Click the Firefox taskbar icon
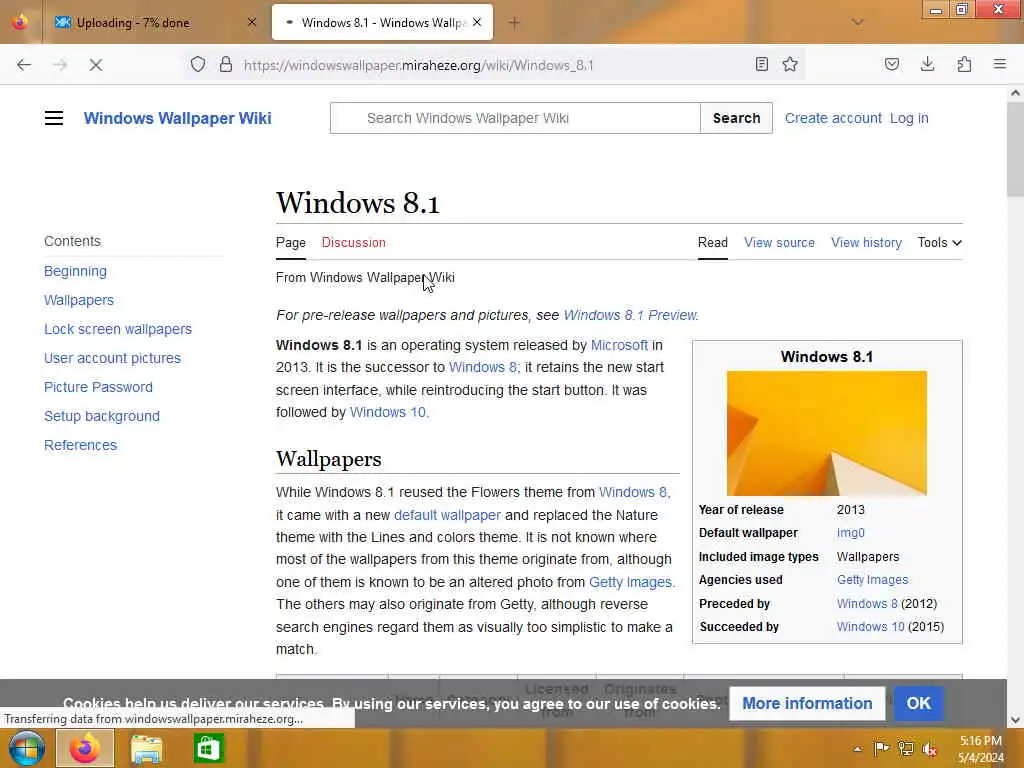Viewport: 1024px width, 768px height. 85,748
